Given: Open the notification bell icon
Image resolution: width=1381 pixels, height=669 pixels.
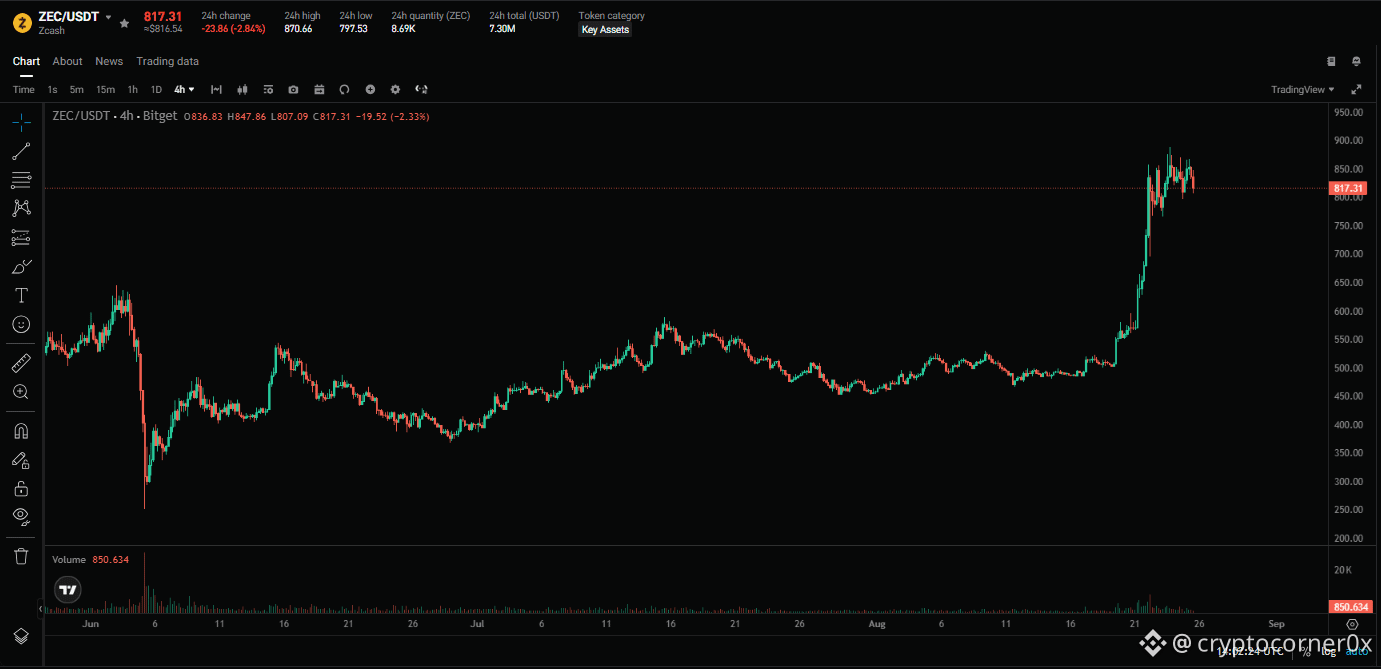Looking at the screenshot, I should pyautogui.click(x=1356, y=61).
